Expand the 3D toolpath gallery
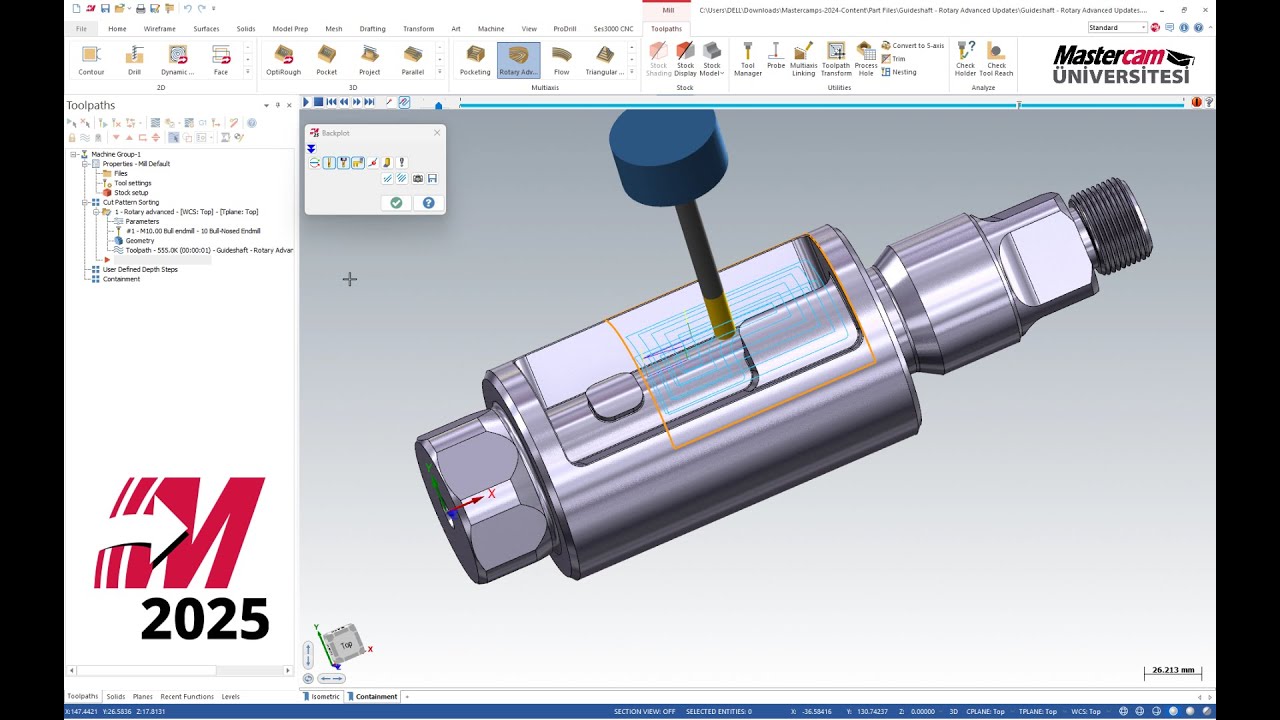Image resolution: width=1280 pixels, height=720 pixels. pyautogui.click(x=440, y=72)
